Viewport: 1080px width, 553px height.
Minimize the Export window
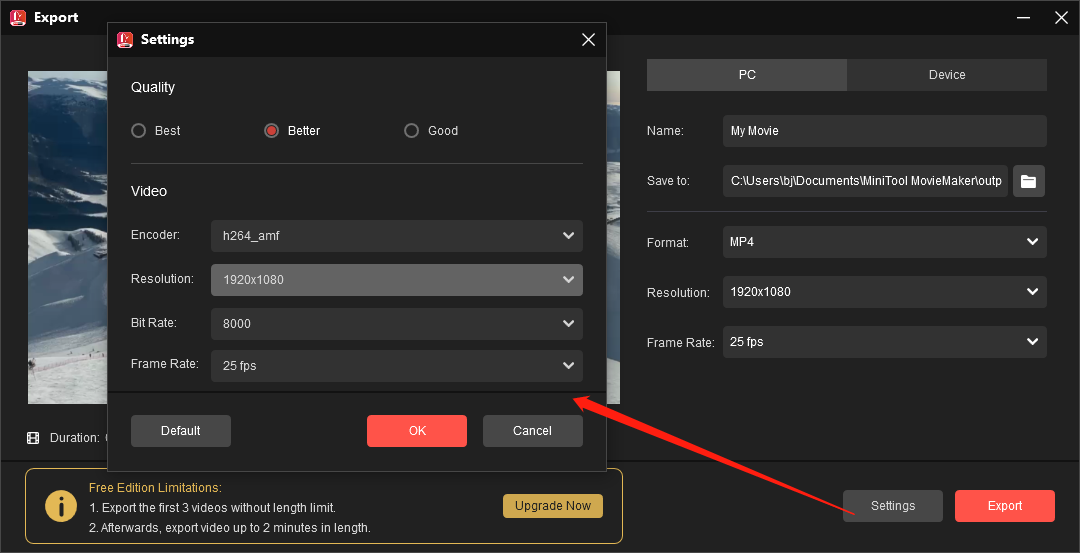1022,18
